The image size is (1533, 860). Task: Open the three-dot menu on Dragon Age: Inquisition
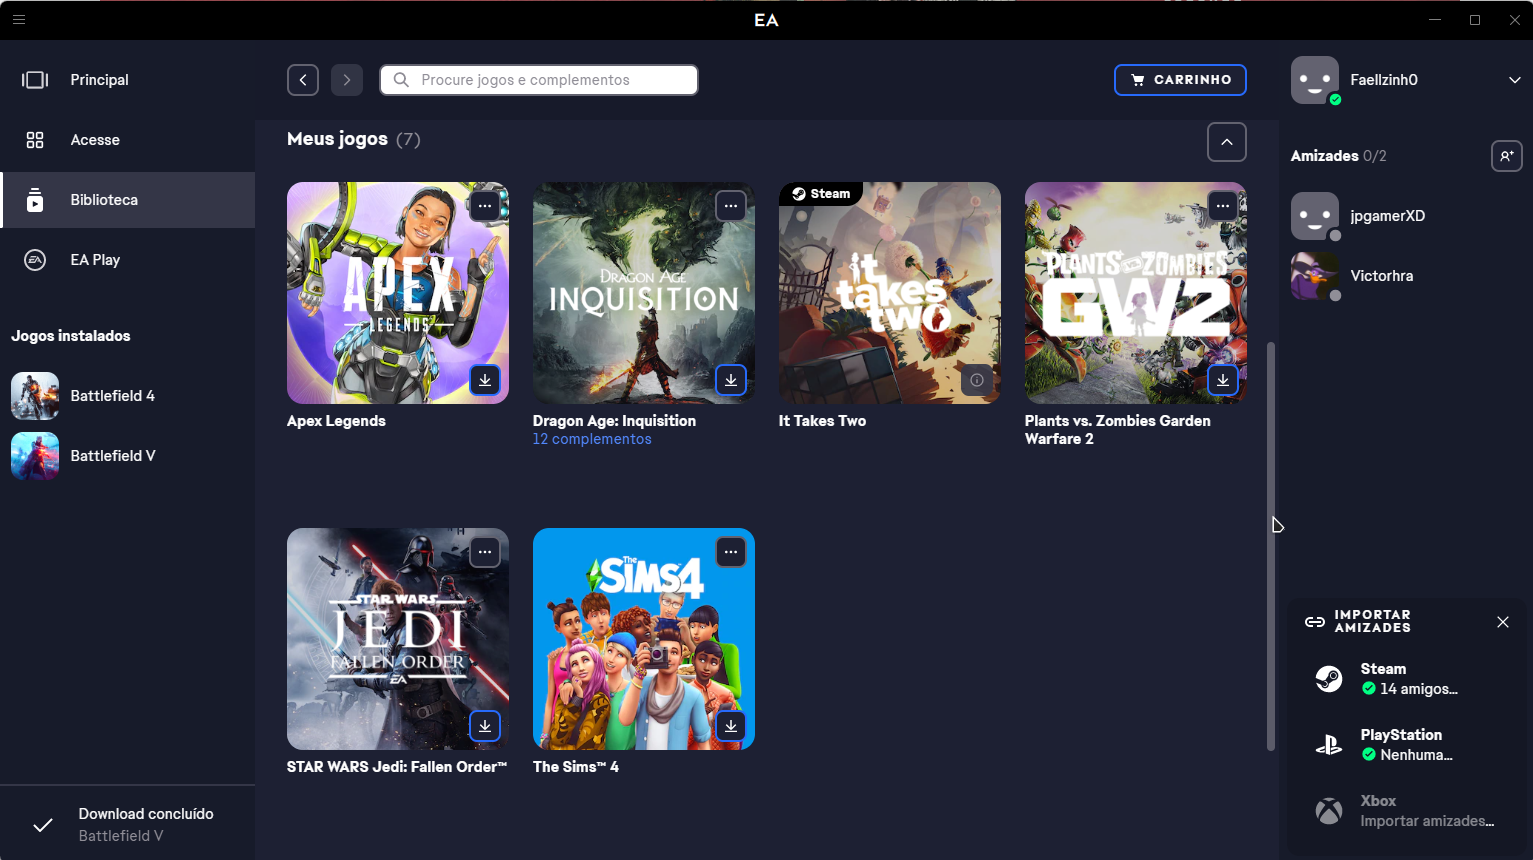pyautogui.click(x=731, y=206)
